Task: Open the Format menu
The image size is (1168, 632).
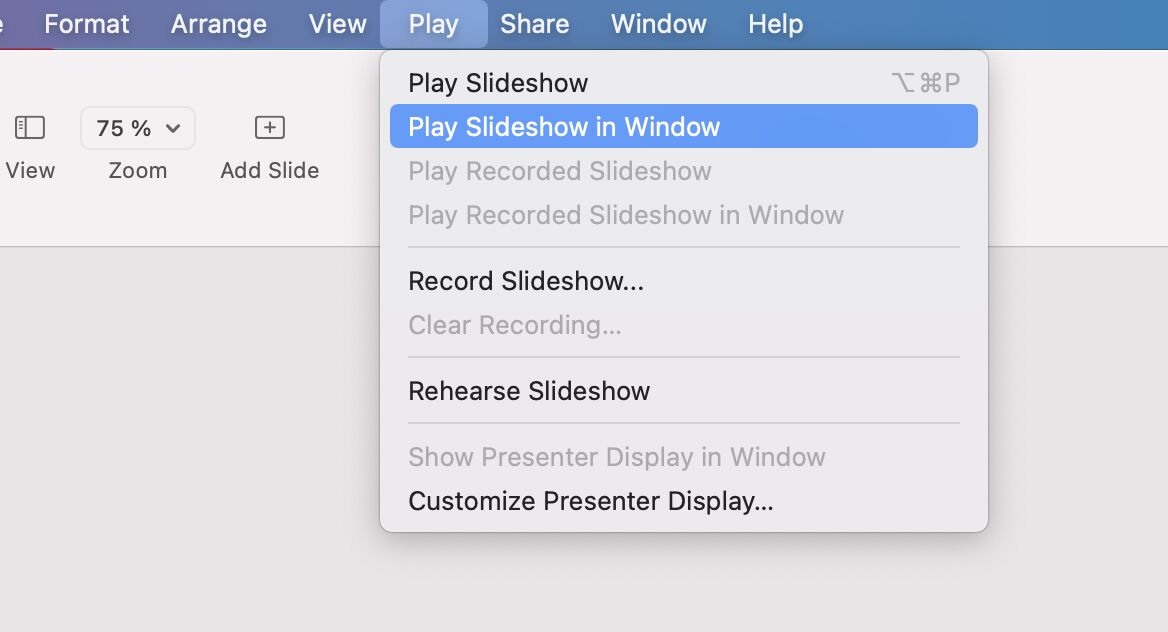Action: (87, 24)
